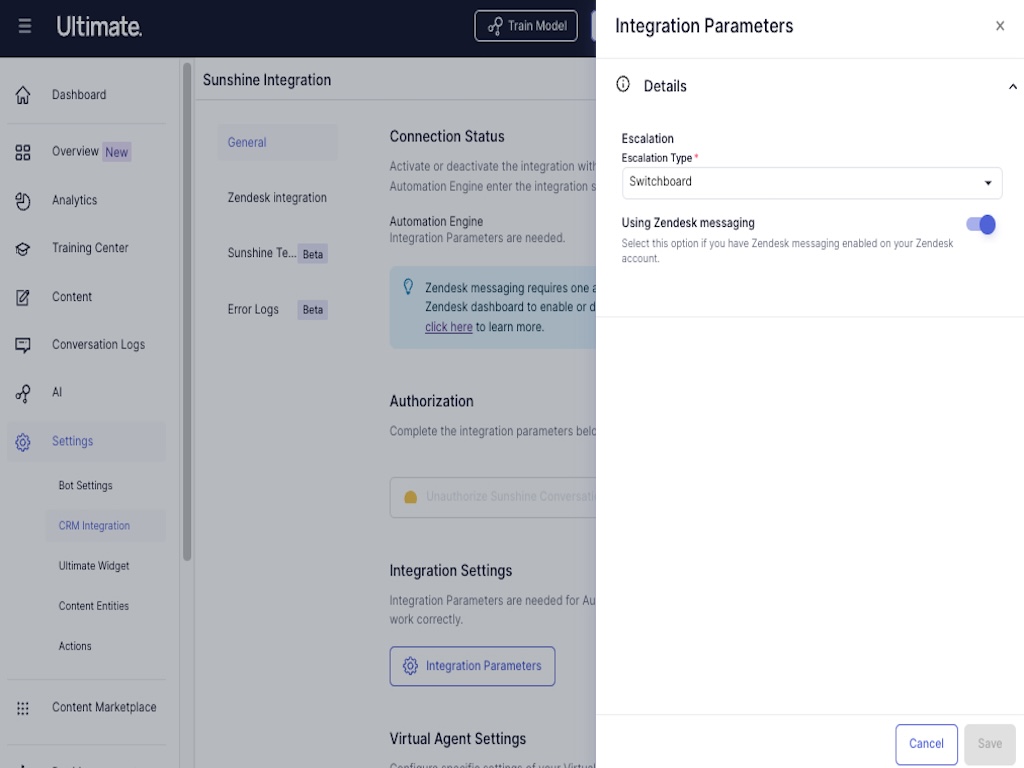This screenshot has width=1024, height=768.
Task: Click the Dashboard home icon
Action: (23, 95)
